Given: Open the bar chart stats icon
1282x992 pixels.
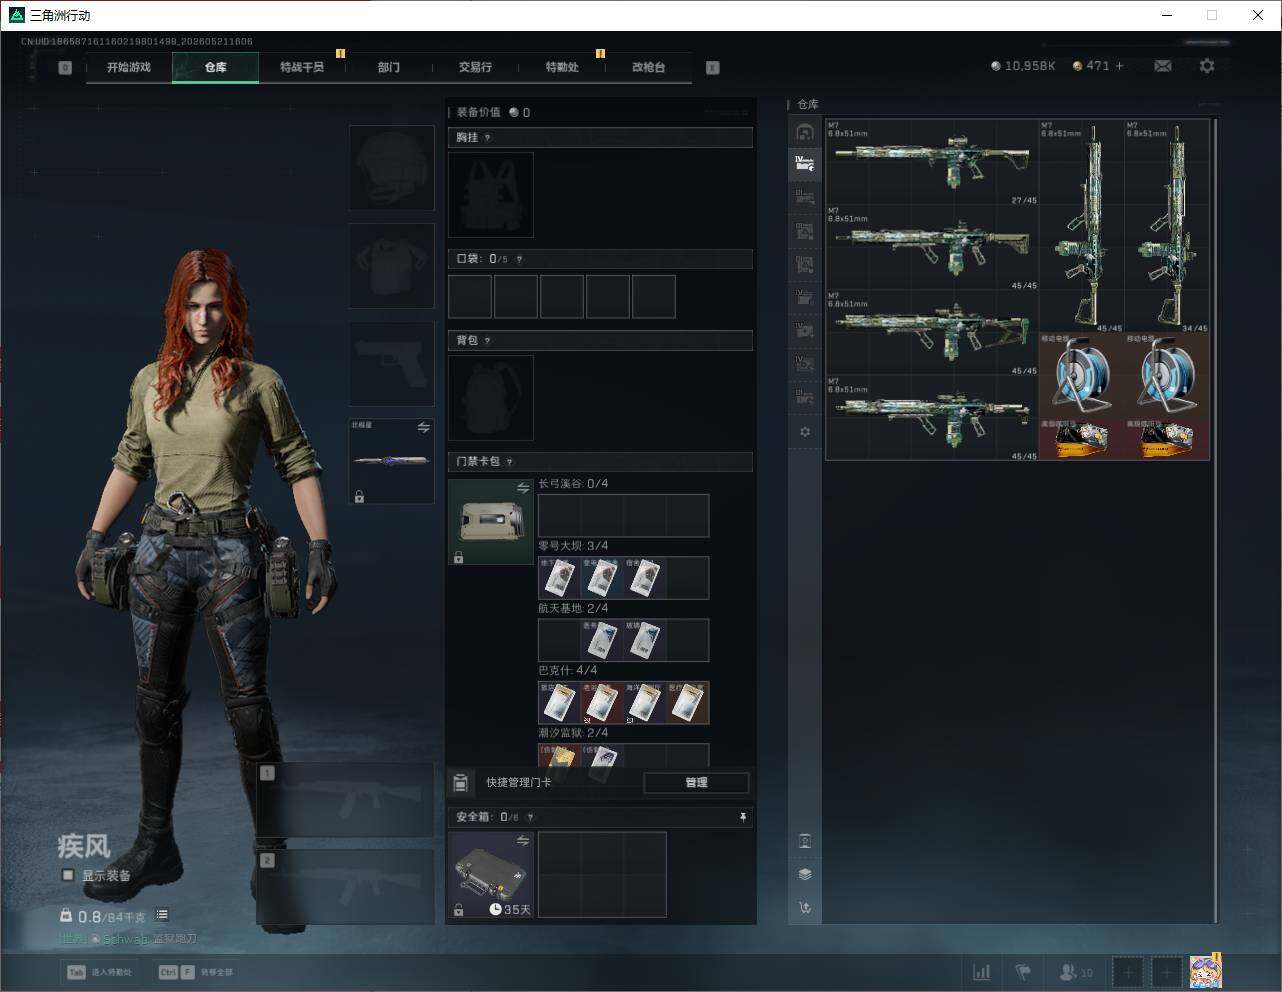Looking at the screenshot, I should (x=982, y=972).
